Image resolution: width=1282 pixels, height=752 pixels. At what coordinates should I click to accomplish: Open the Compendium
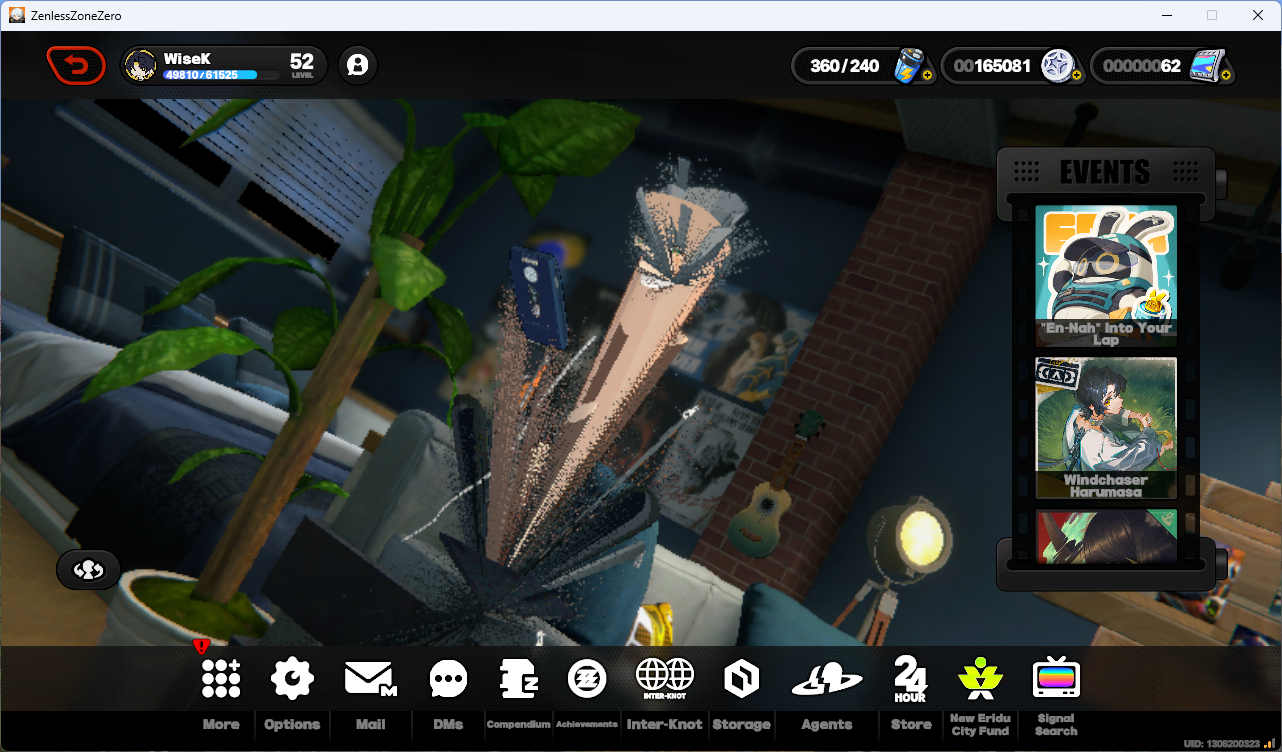tap(518, 678)
